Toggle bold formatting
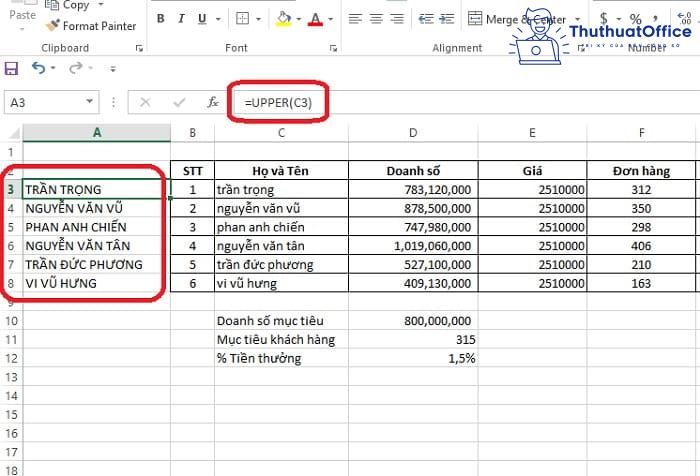The width and height of the screenshot is (700, 476). (160, 19)
